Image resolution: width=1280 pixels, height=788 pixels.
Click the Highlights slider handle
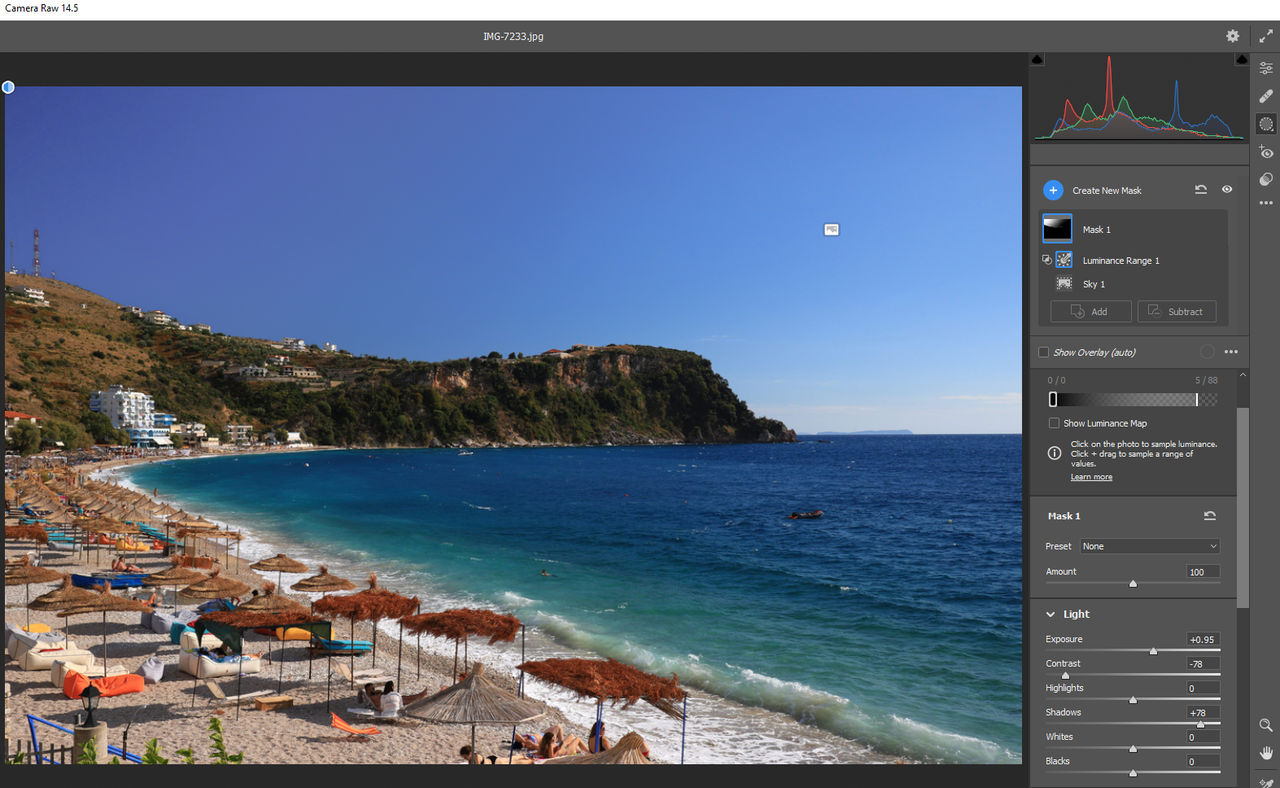point(1133,700)
